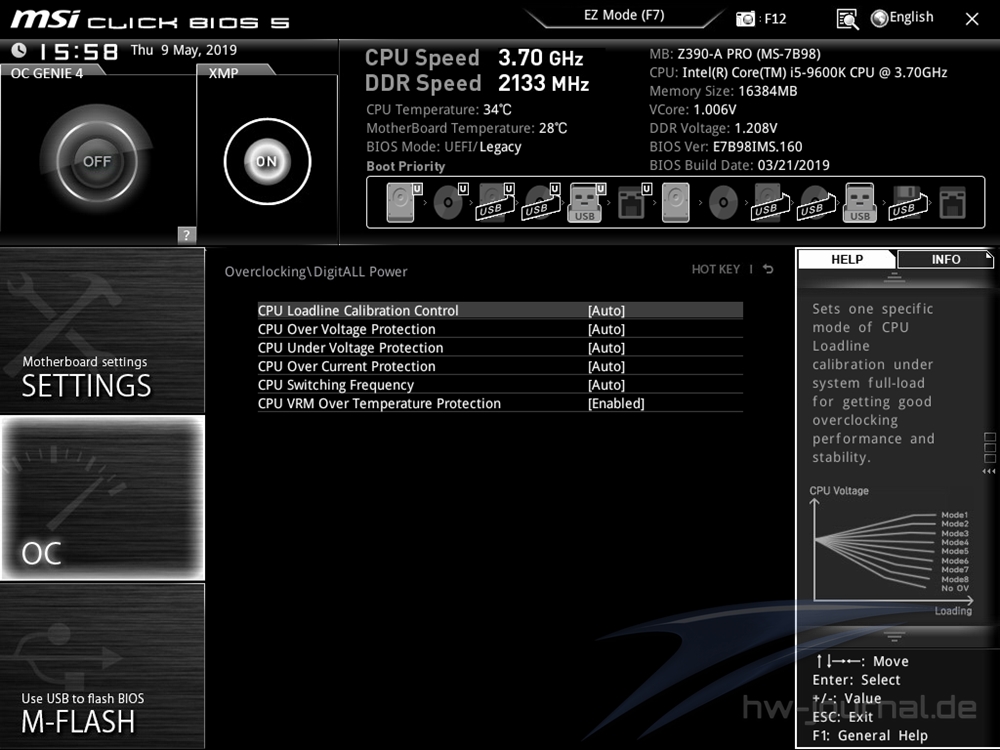Screen dimensions: 1000x750
Task: Click the Overclocking\DigitALL Power breadcrumb
Action: pyautogui.click(x=316, y=271)
